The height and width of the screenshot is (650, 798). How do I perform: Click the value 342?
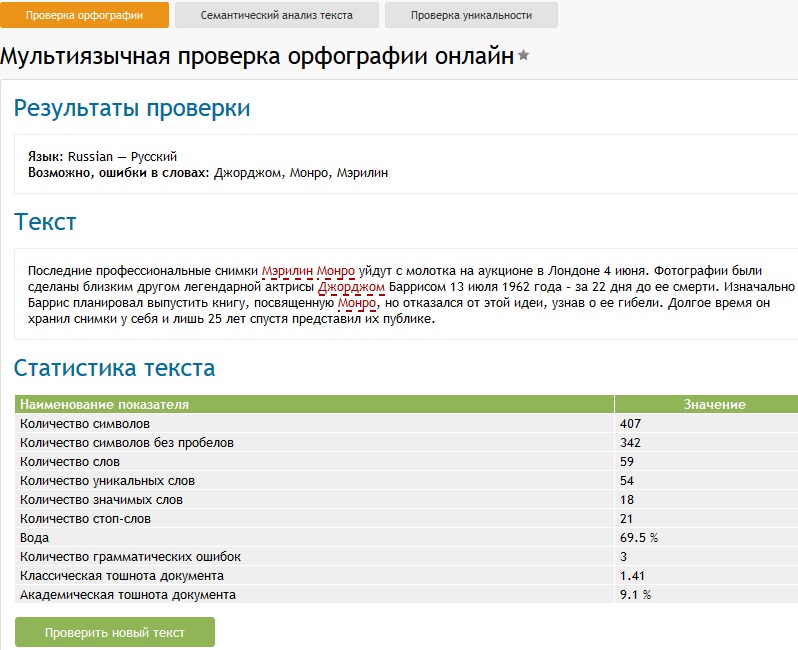point(630,443)
